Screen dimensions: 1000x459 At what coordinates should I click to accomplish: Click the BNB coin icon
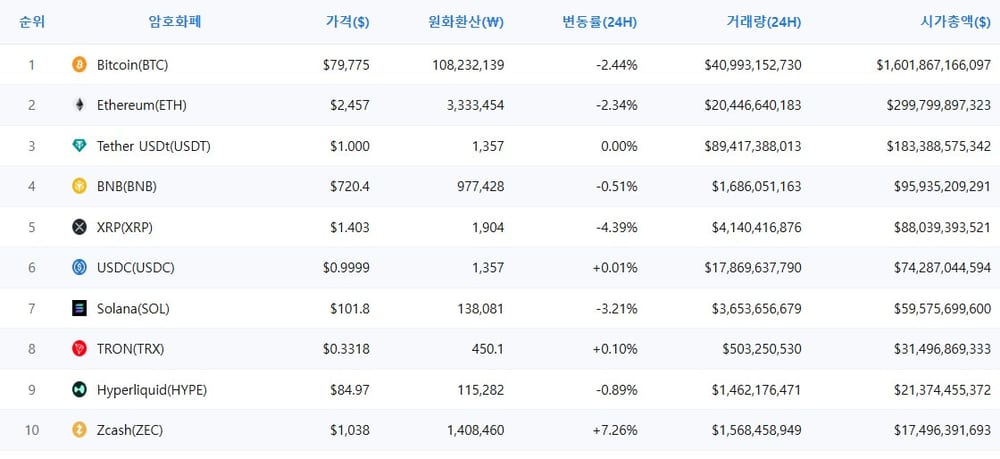(79, 187)
